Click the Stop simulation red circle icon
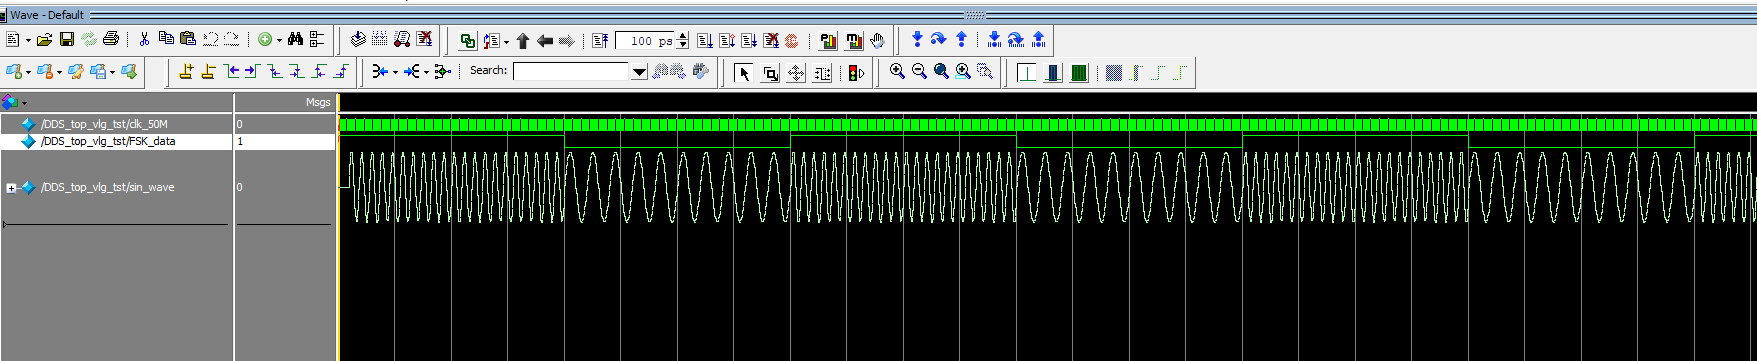Image resolution: width=1757 pixels, height=361 pixels. [x=791, y=41]
